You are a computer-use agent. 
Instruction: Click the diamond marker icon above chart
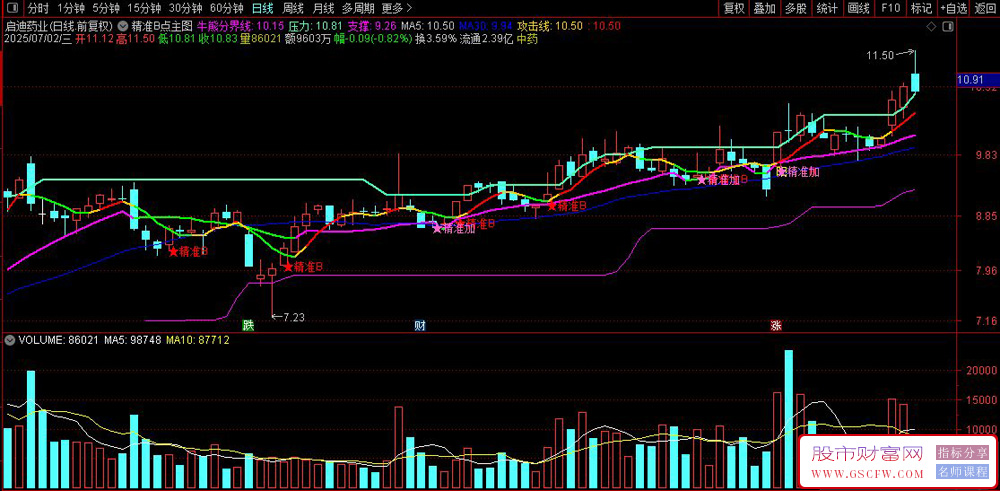coord(930,27)
